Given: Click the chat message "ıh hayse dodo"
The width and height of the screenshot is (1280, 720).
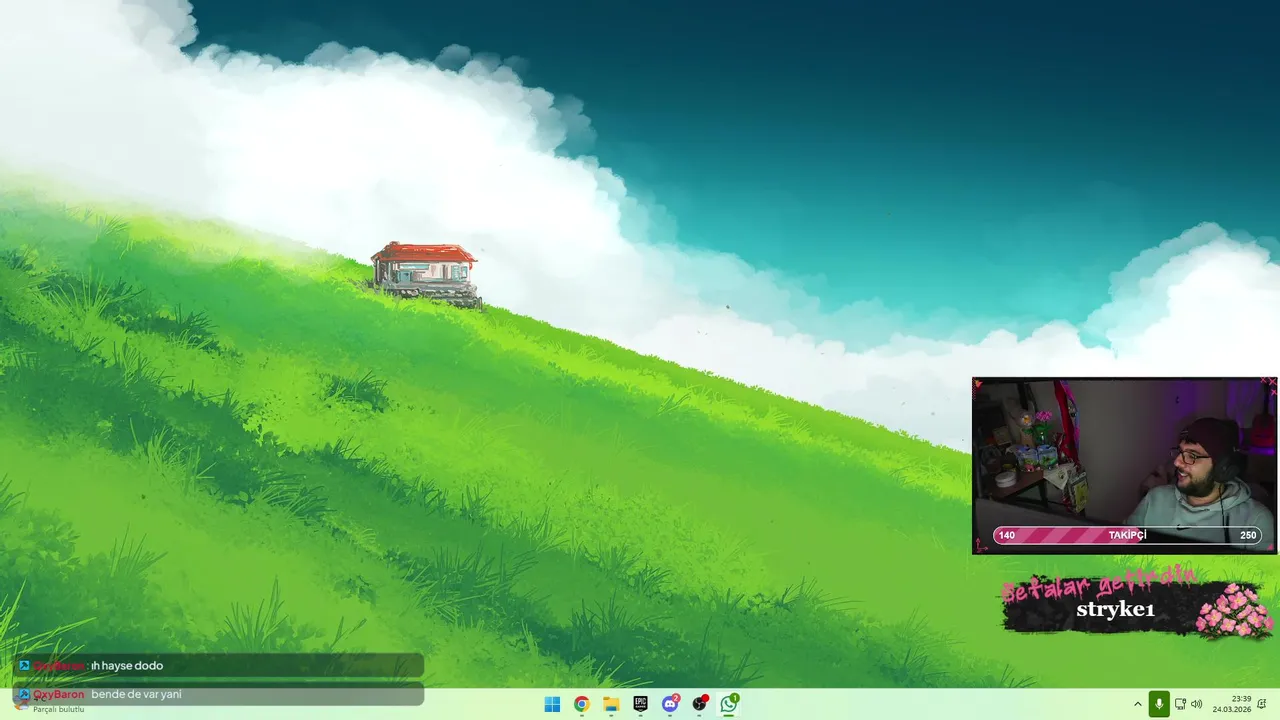Looking at the screenshot, I should point(127,665).
